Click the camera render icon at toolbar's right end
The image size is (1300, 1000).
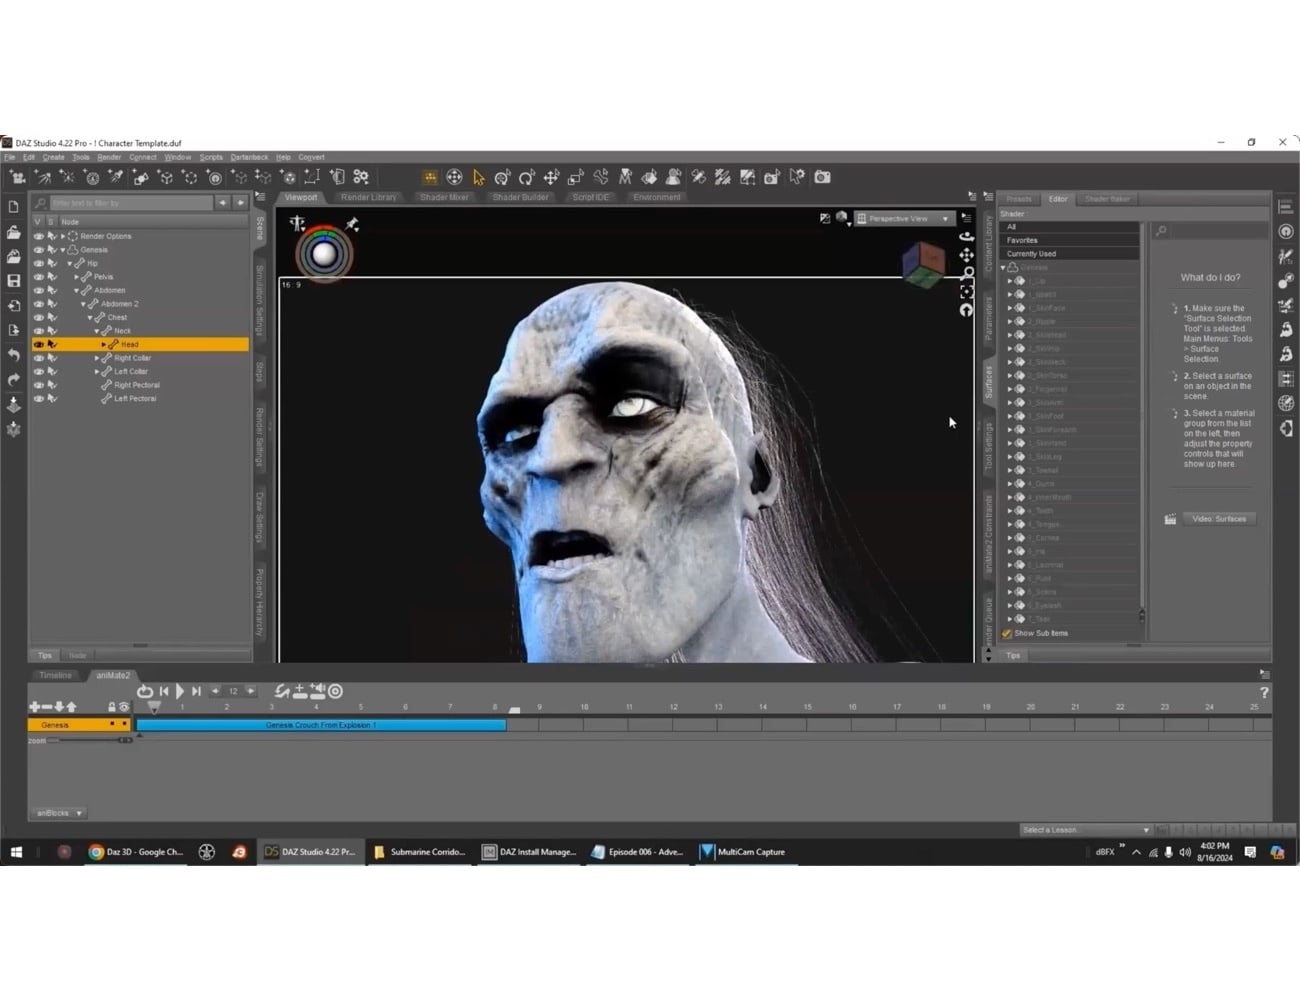822,177
